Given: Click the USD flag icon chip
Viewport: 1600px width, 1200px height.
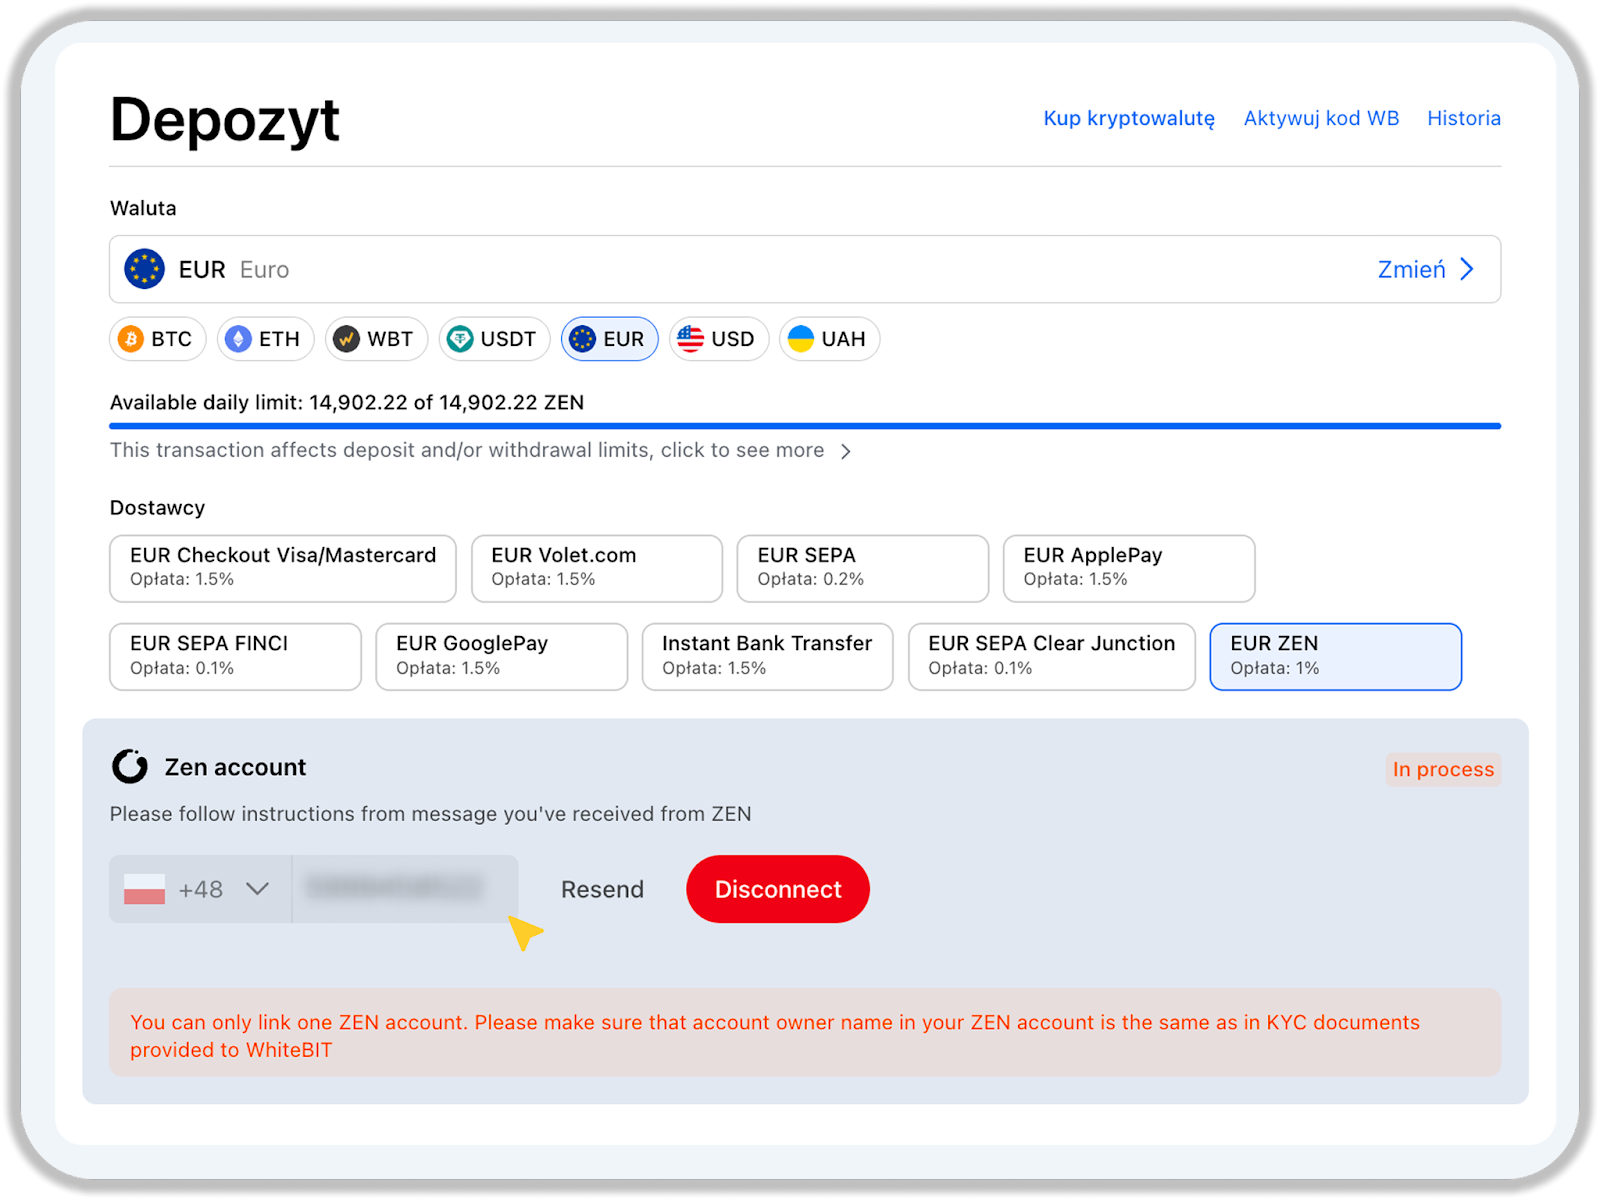Looking at the screenshot, I should (690, 339).
